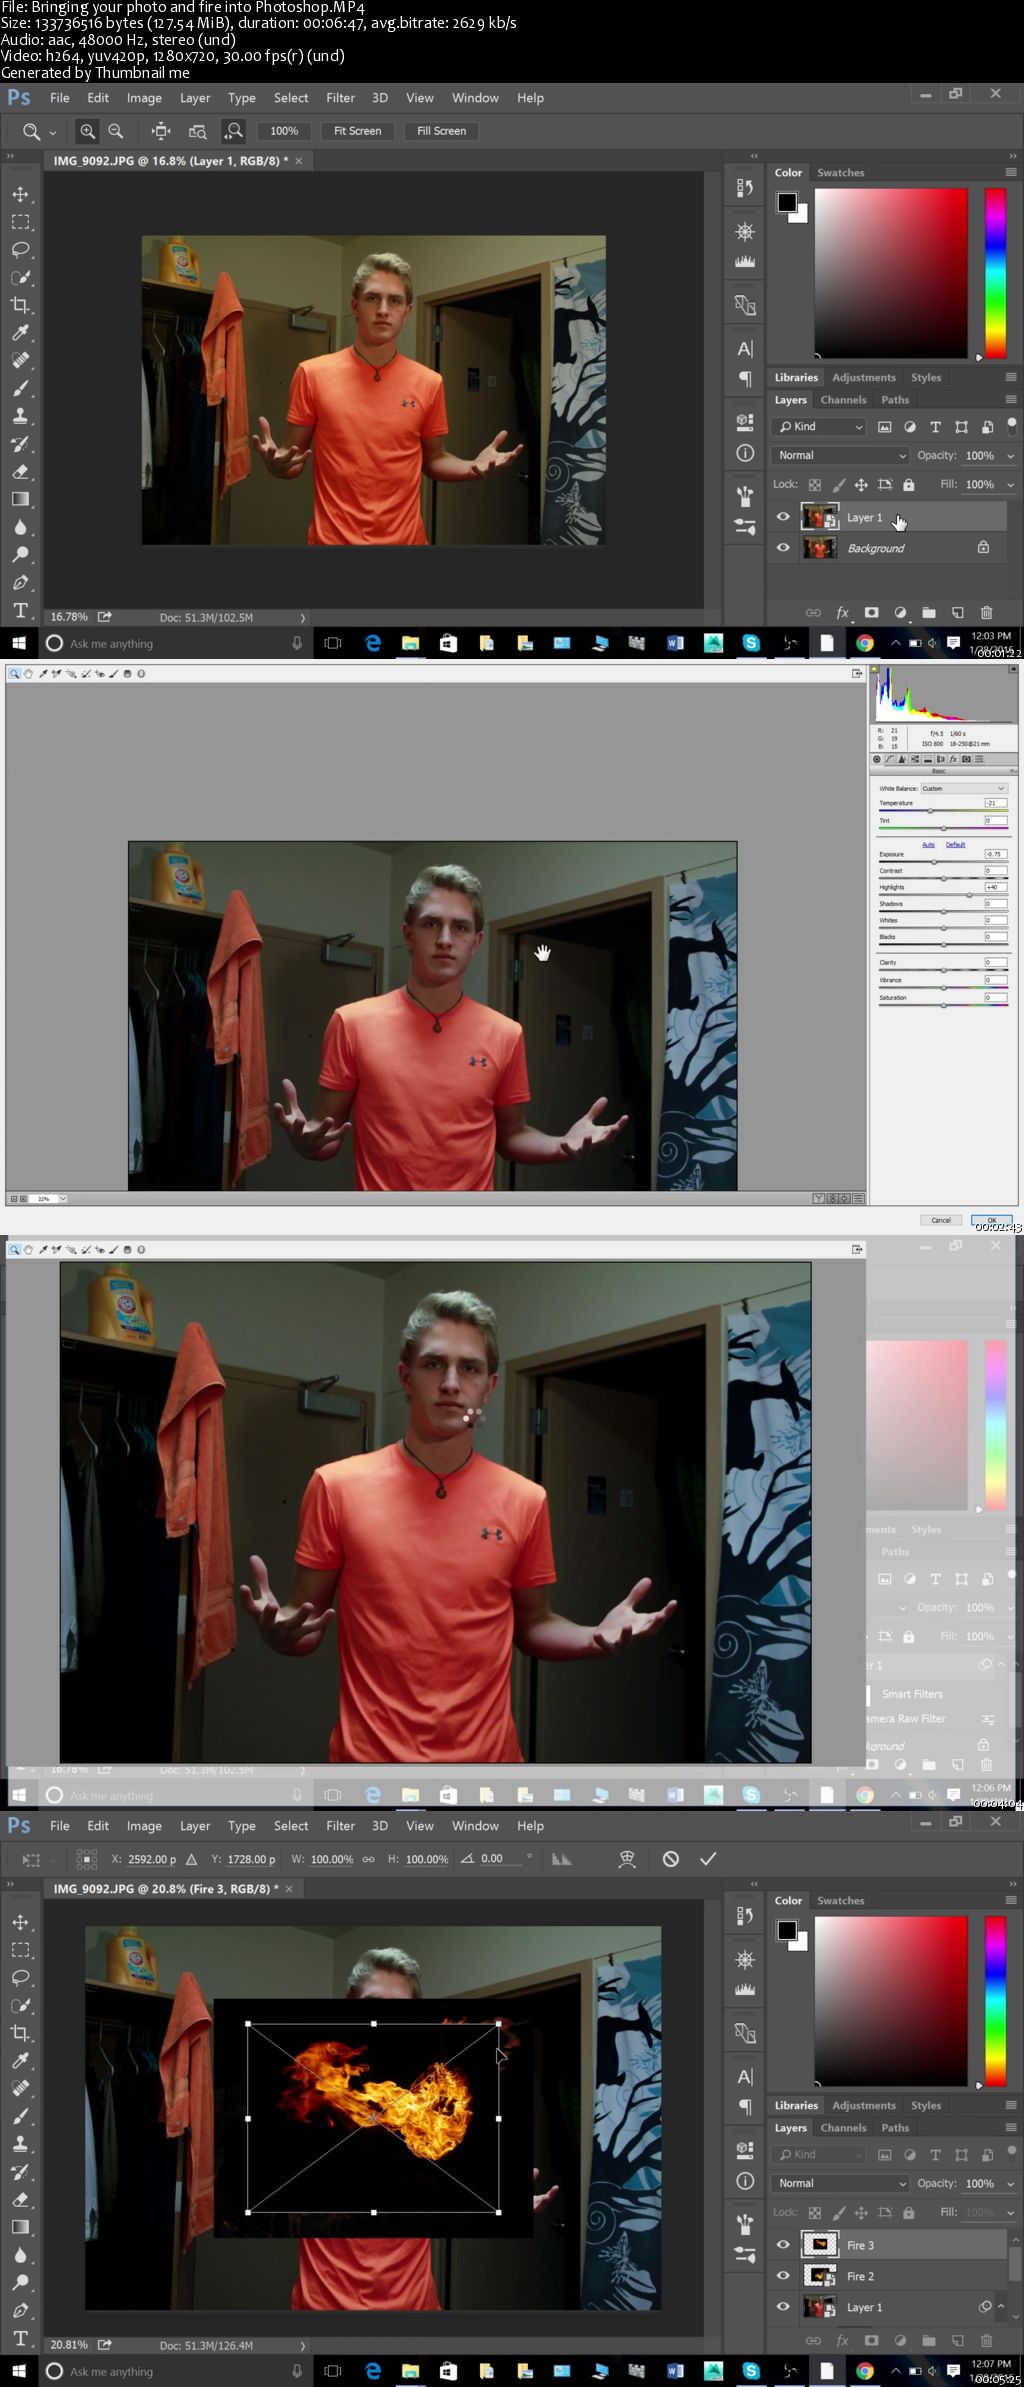Open the fx Effects tab icon in Camera Raw

pos(953,759)
